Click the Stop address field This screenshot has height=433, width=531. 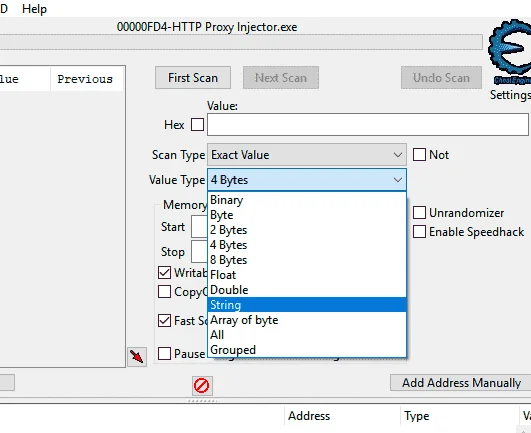pyautogui.click(x=199, y=252)
